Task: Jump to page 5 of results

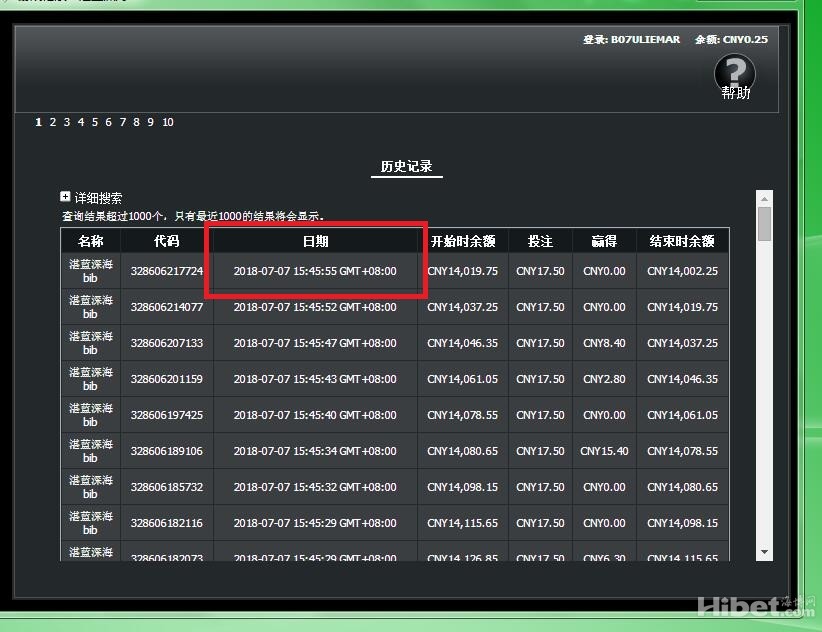Action: tap(95, 122)
